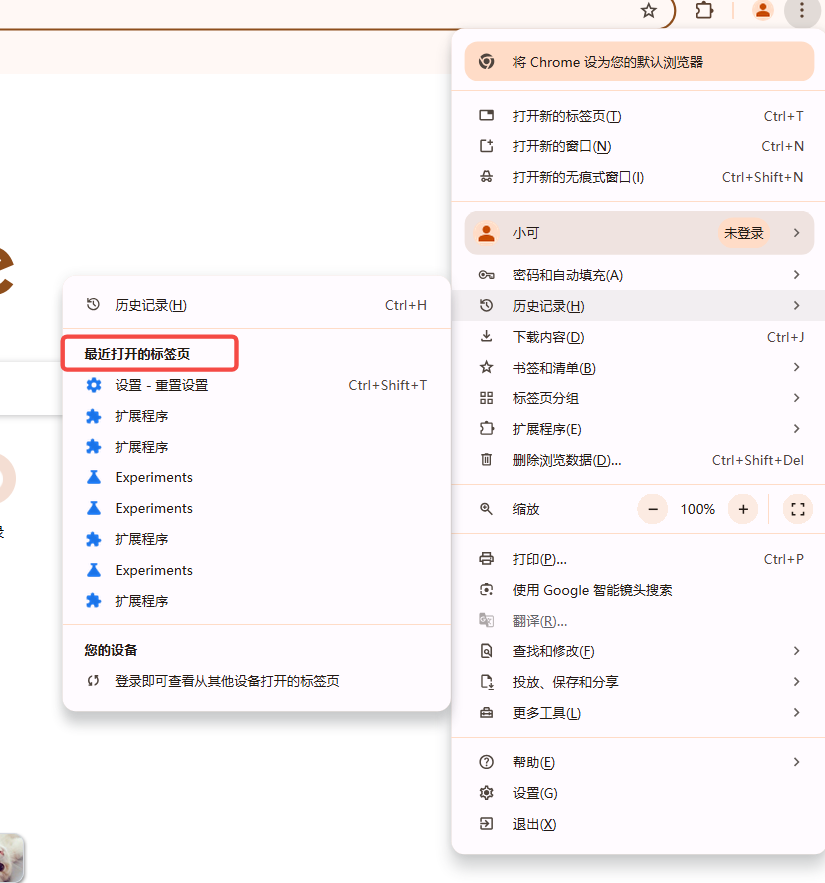Image resolution: width=825 pixels, height=883 pixels.
Task: Increase zoom with the plus button
Action: [743, 509]
